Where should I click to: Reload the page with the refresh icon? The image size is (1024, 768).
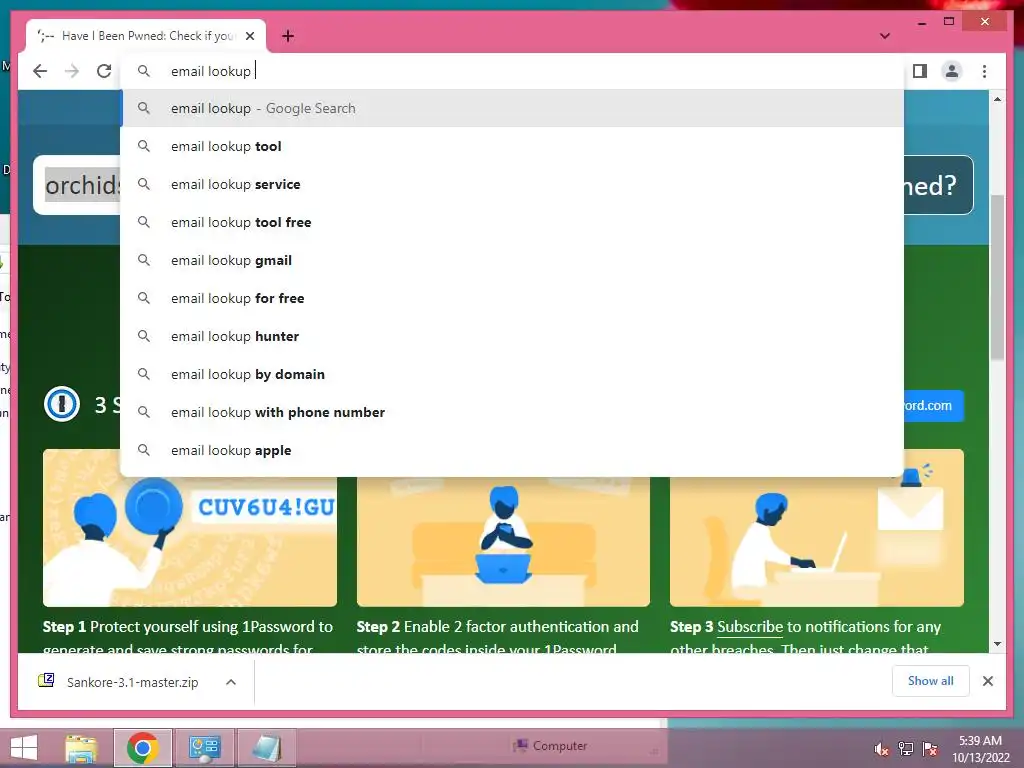104,71
